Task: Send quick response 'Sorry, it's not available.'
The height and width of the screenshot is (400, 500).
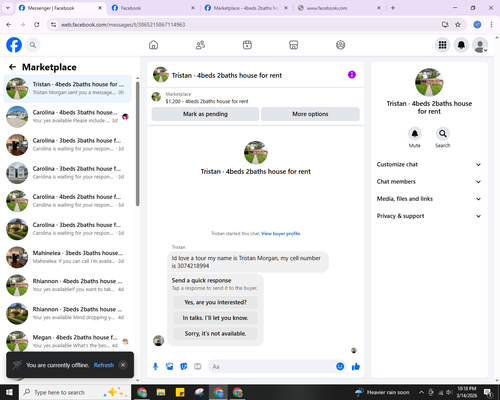Action: pos(215,334)
